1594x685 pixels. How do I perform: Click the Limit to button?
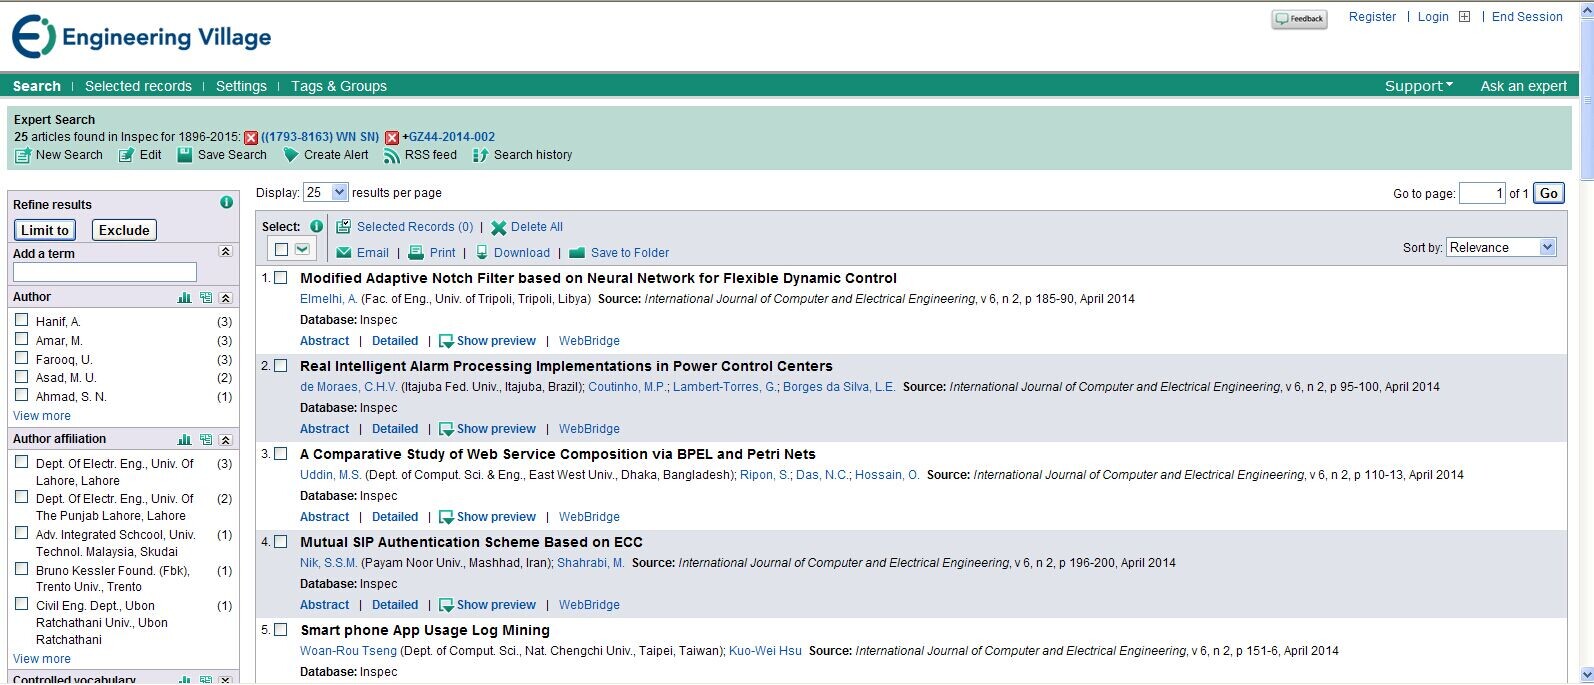pyautogui.click(x=45, y=230)
